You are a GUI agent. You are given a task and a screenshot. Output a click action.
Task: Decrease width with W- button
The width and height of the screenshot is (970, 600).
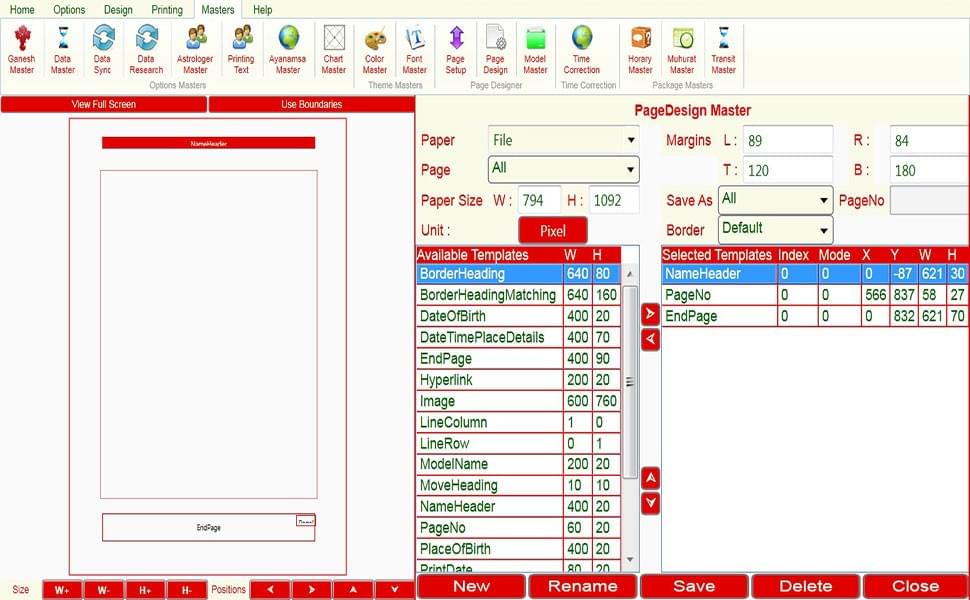103,590
